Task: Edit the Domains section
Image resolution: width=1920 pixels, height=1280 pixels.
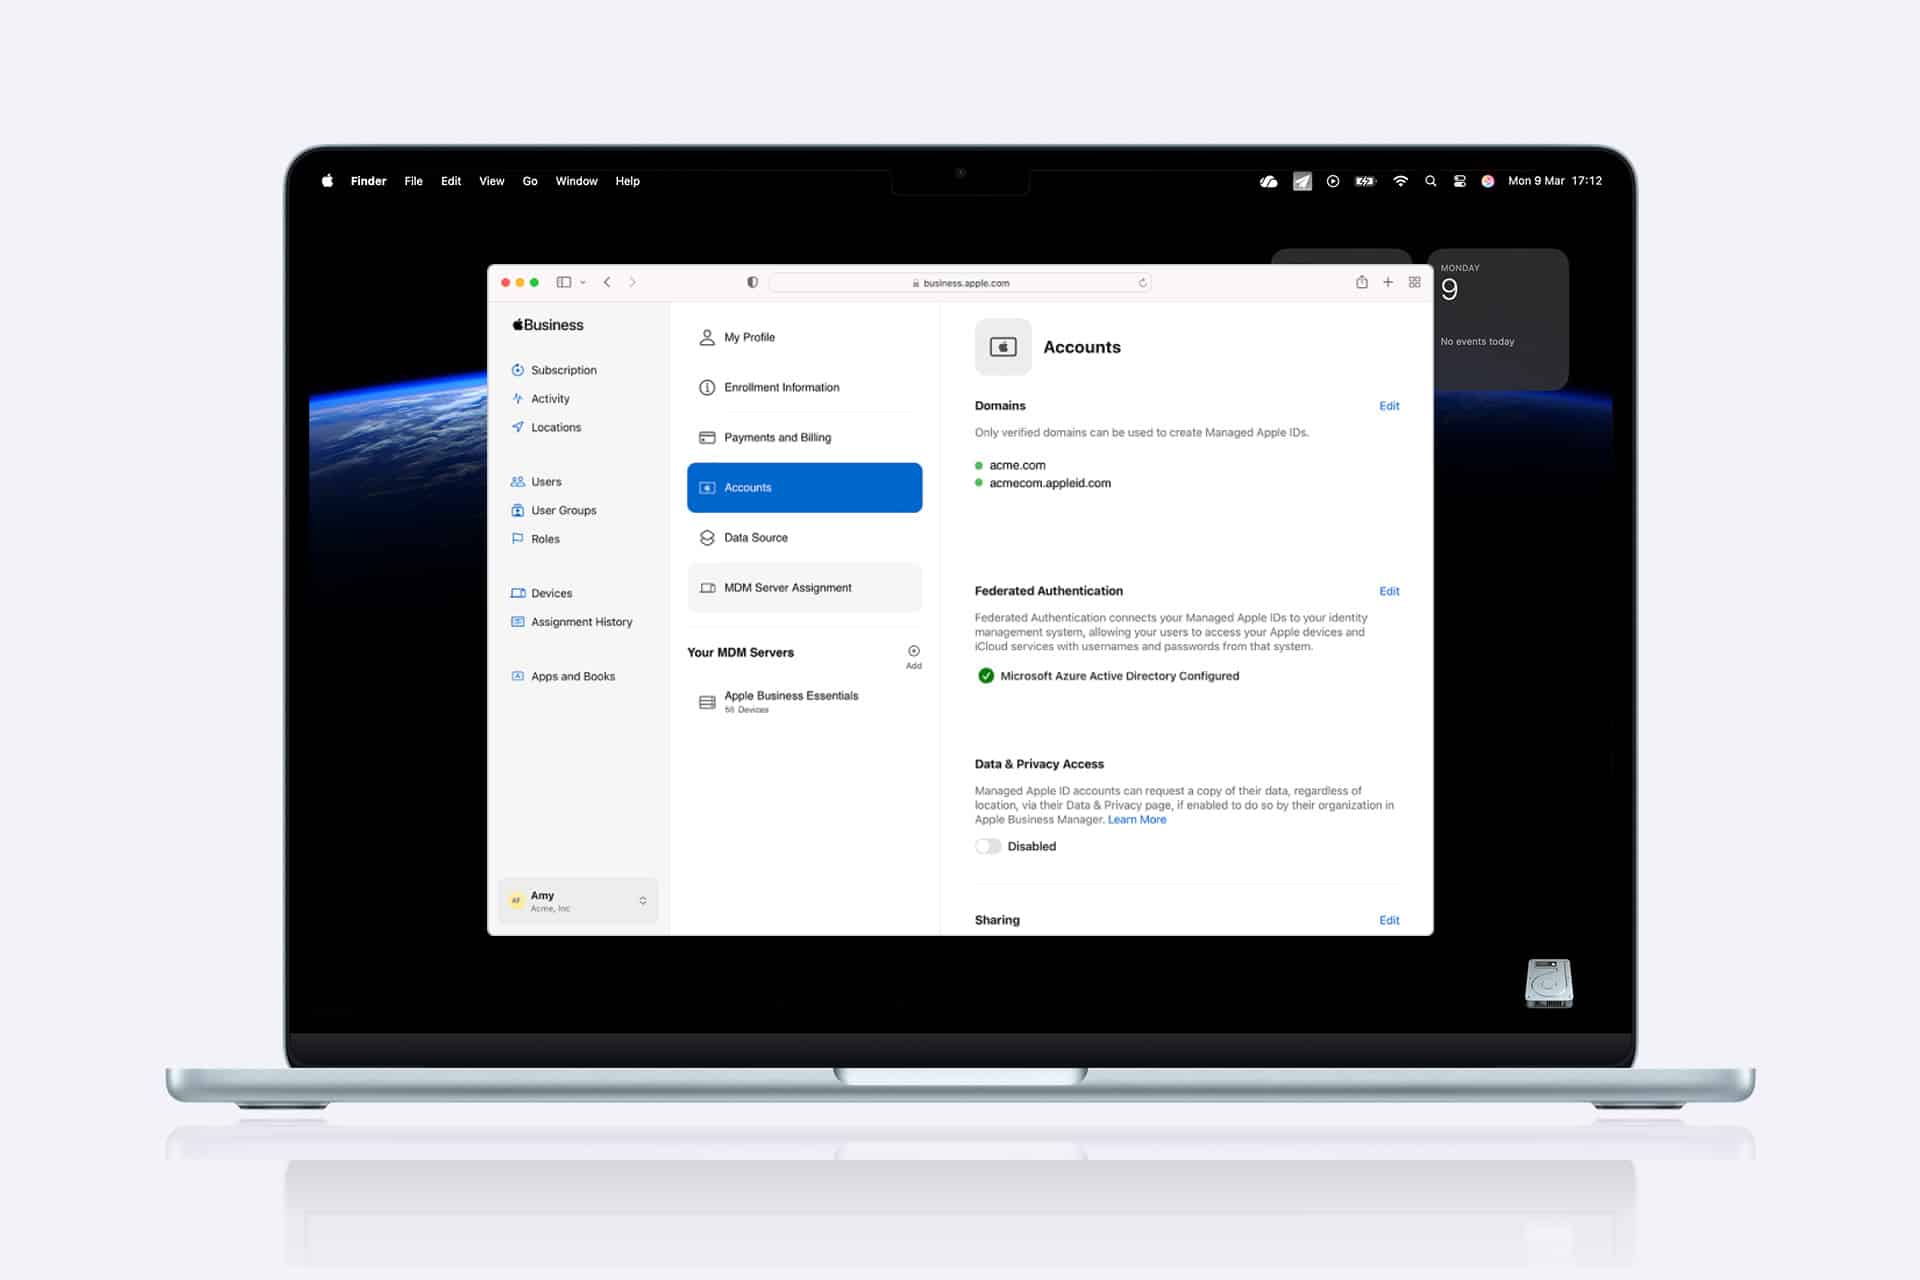Action: pyautogui.click(x=1389, y=406)
